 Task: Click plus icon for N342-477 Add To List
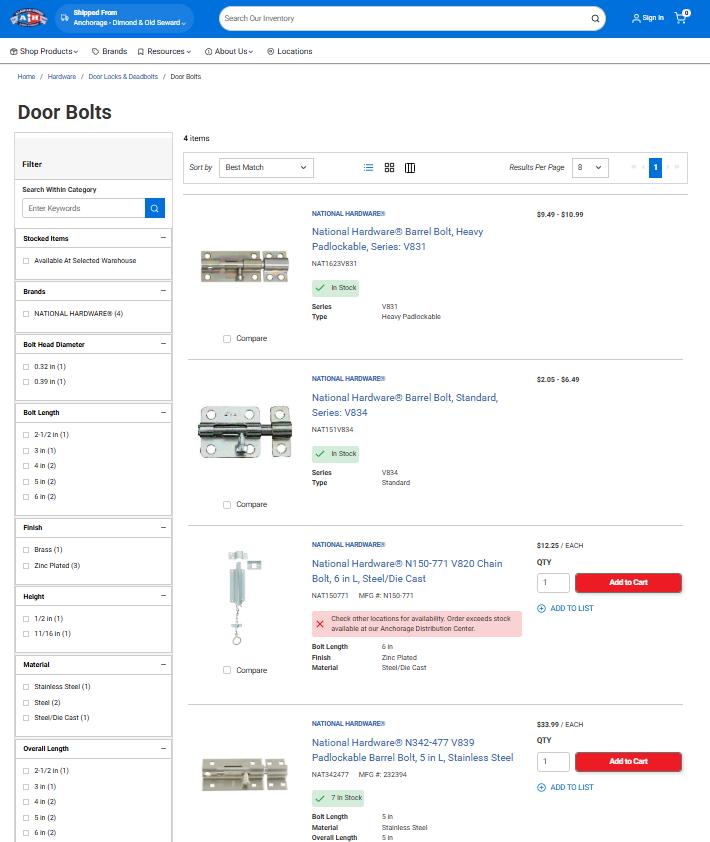click(541, 787)
